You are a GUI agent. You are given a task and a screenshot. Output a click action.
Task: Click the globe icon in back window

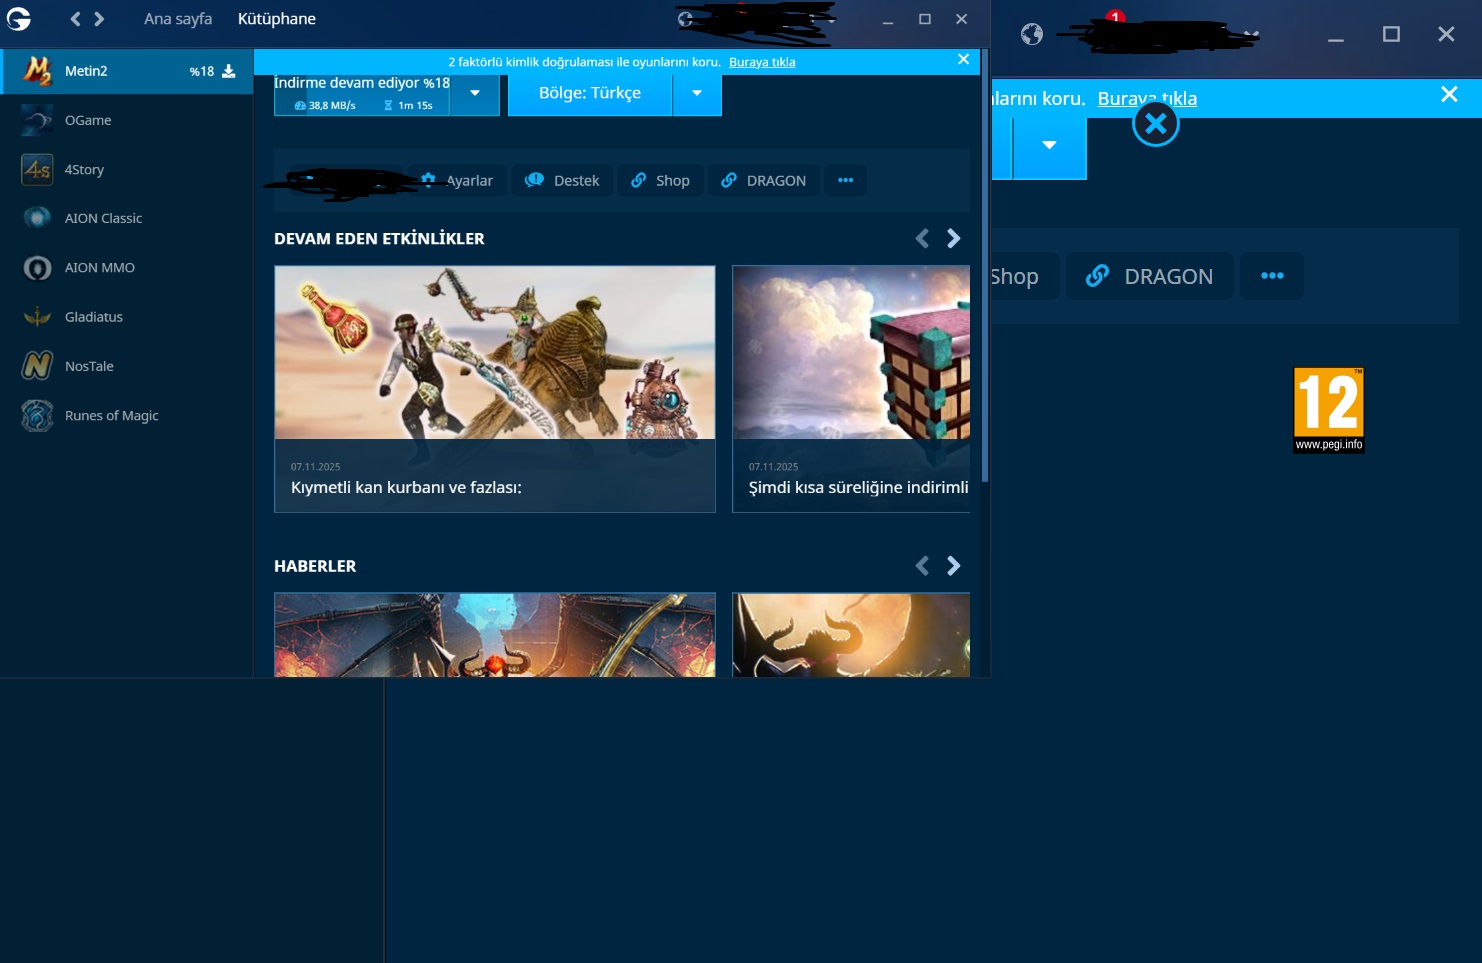(1032, 35)
